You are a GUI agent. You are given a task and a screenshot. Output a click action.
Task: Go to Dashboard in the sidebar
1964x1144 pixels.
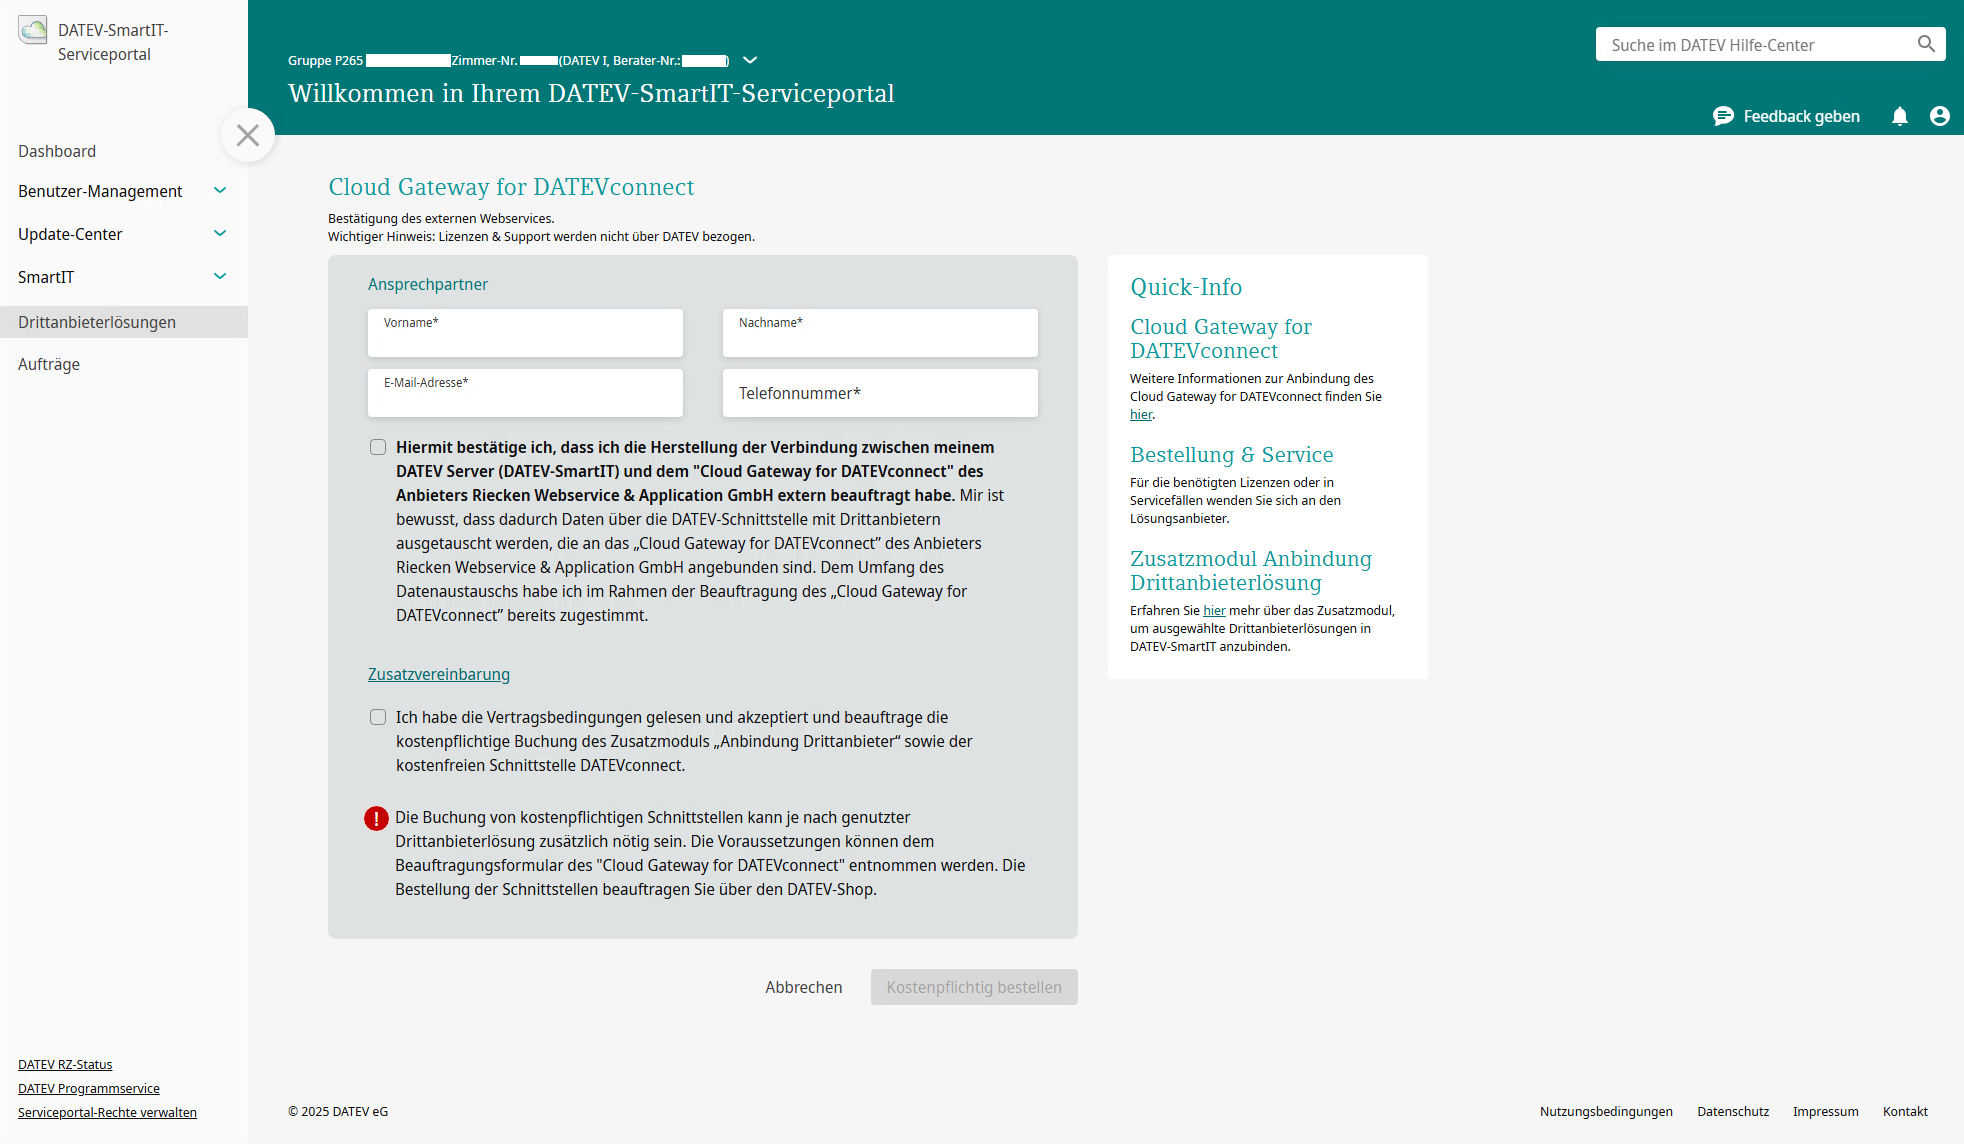coord(57,151)
